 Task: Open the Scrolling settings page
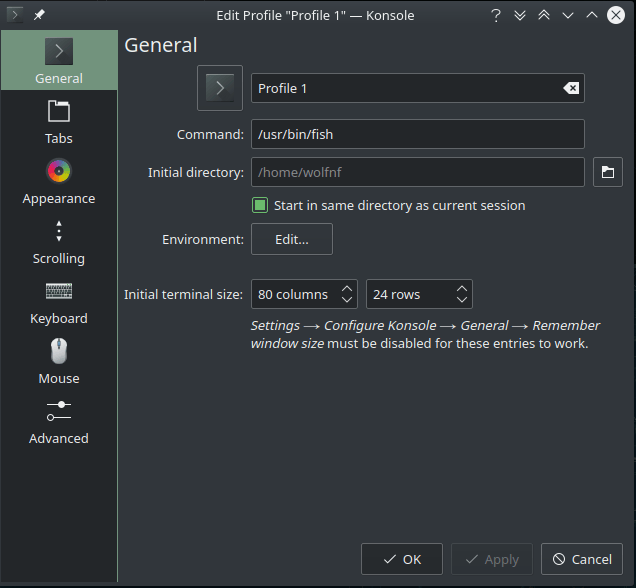59,242
